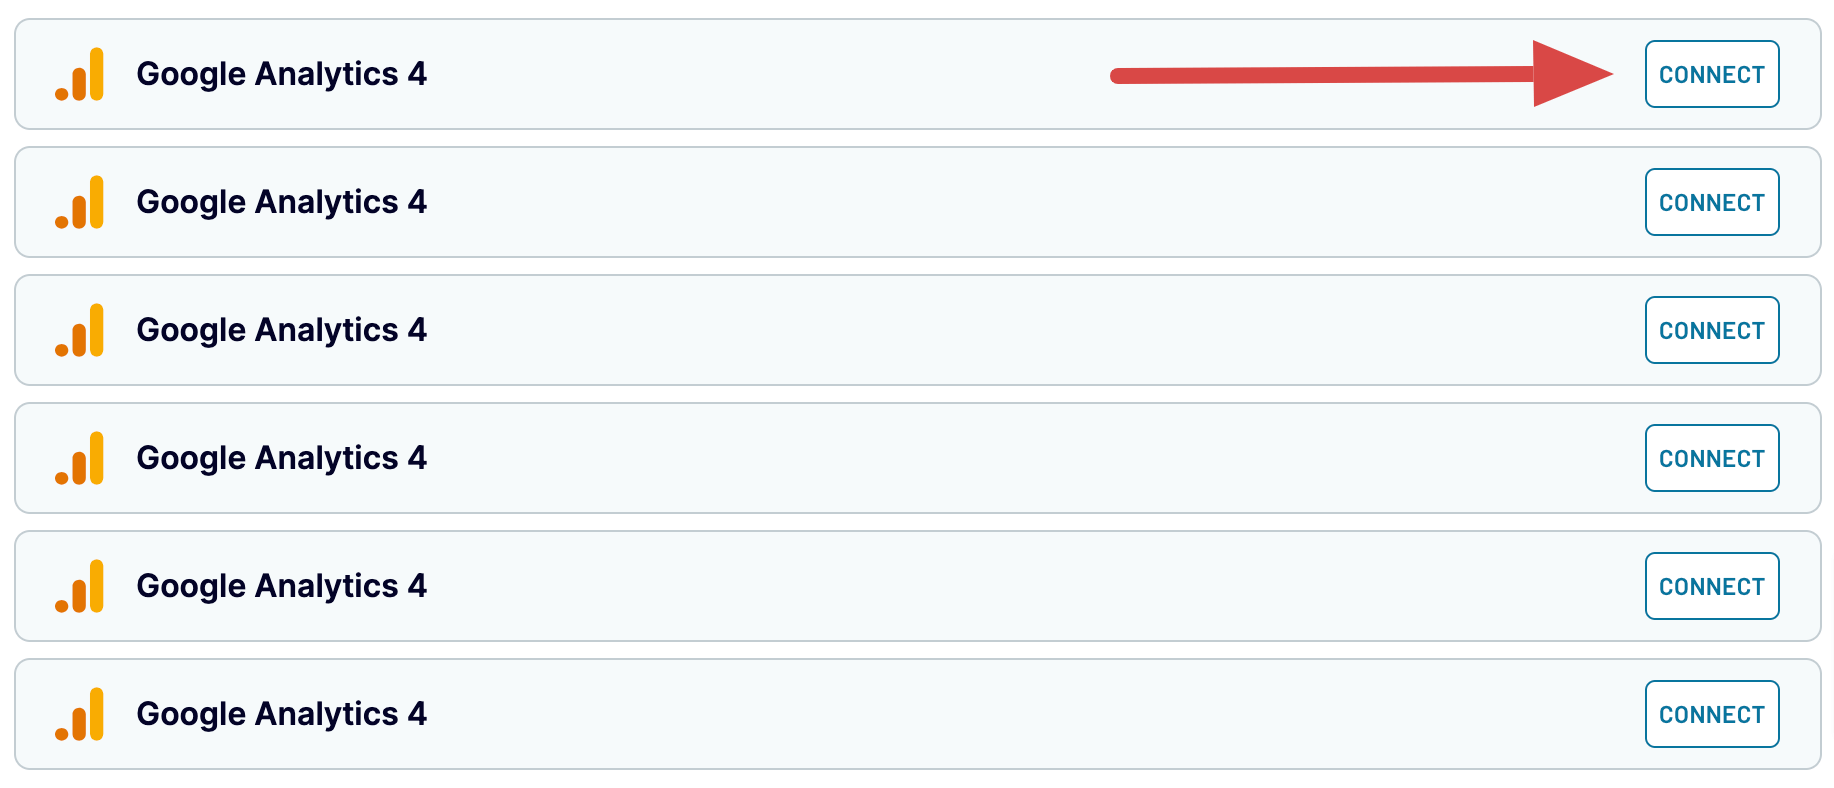Viewport: 1834px width, 788px height.
Task: Connect the third Google Analytics 4 entry
Action: (x=1712, y=330)
